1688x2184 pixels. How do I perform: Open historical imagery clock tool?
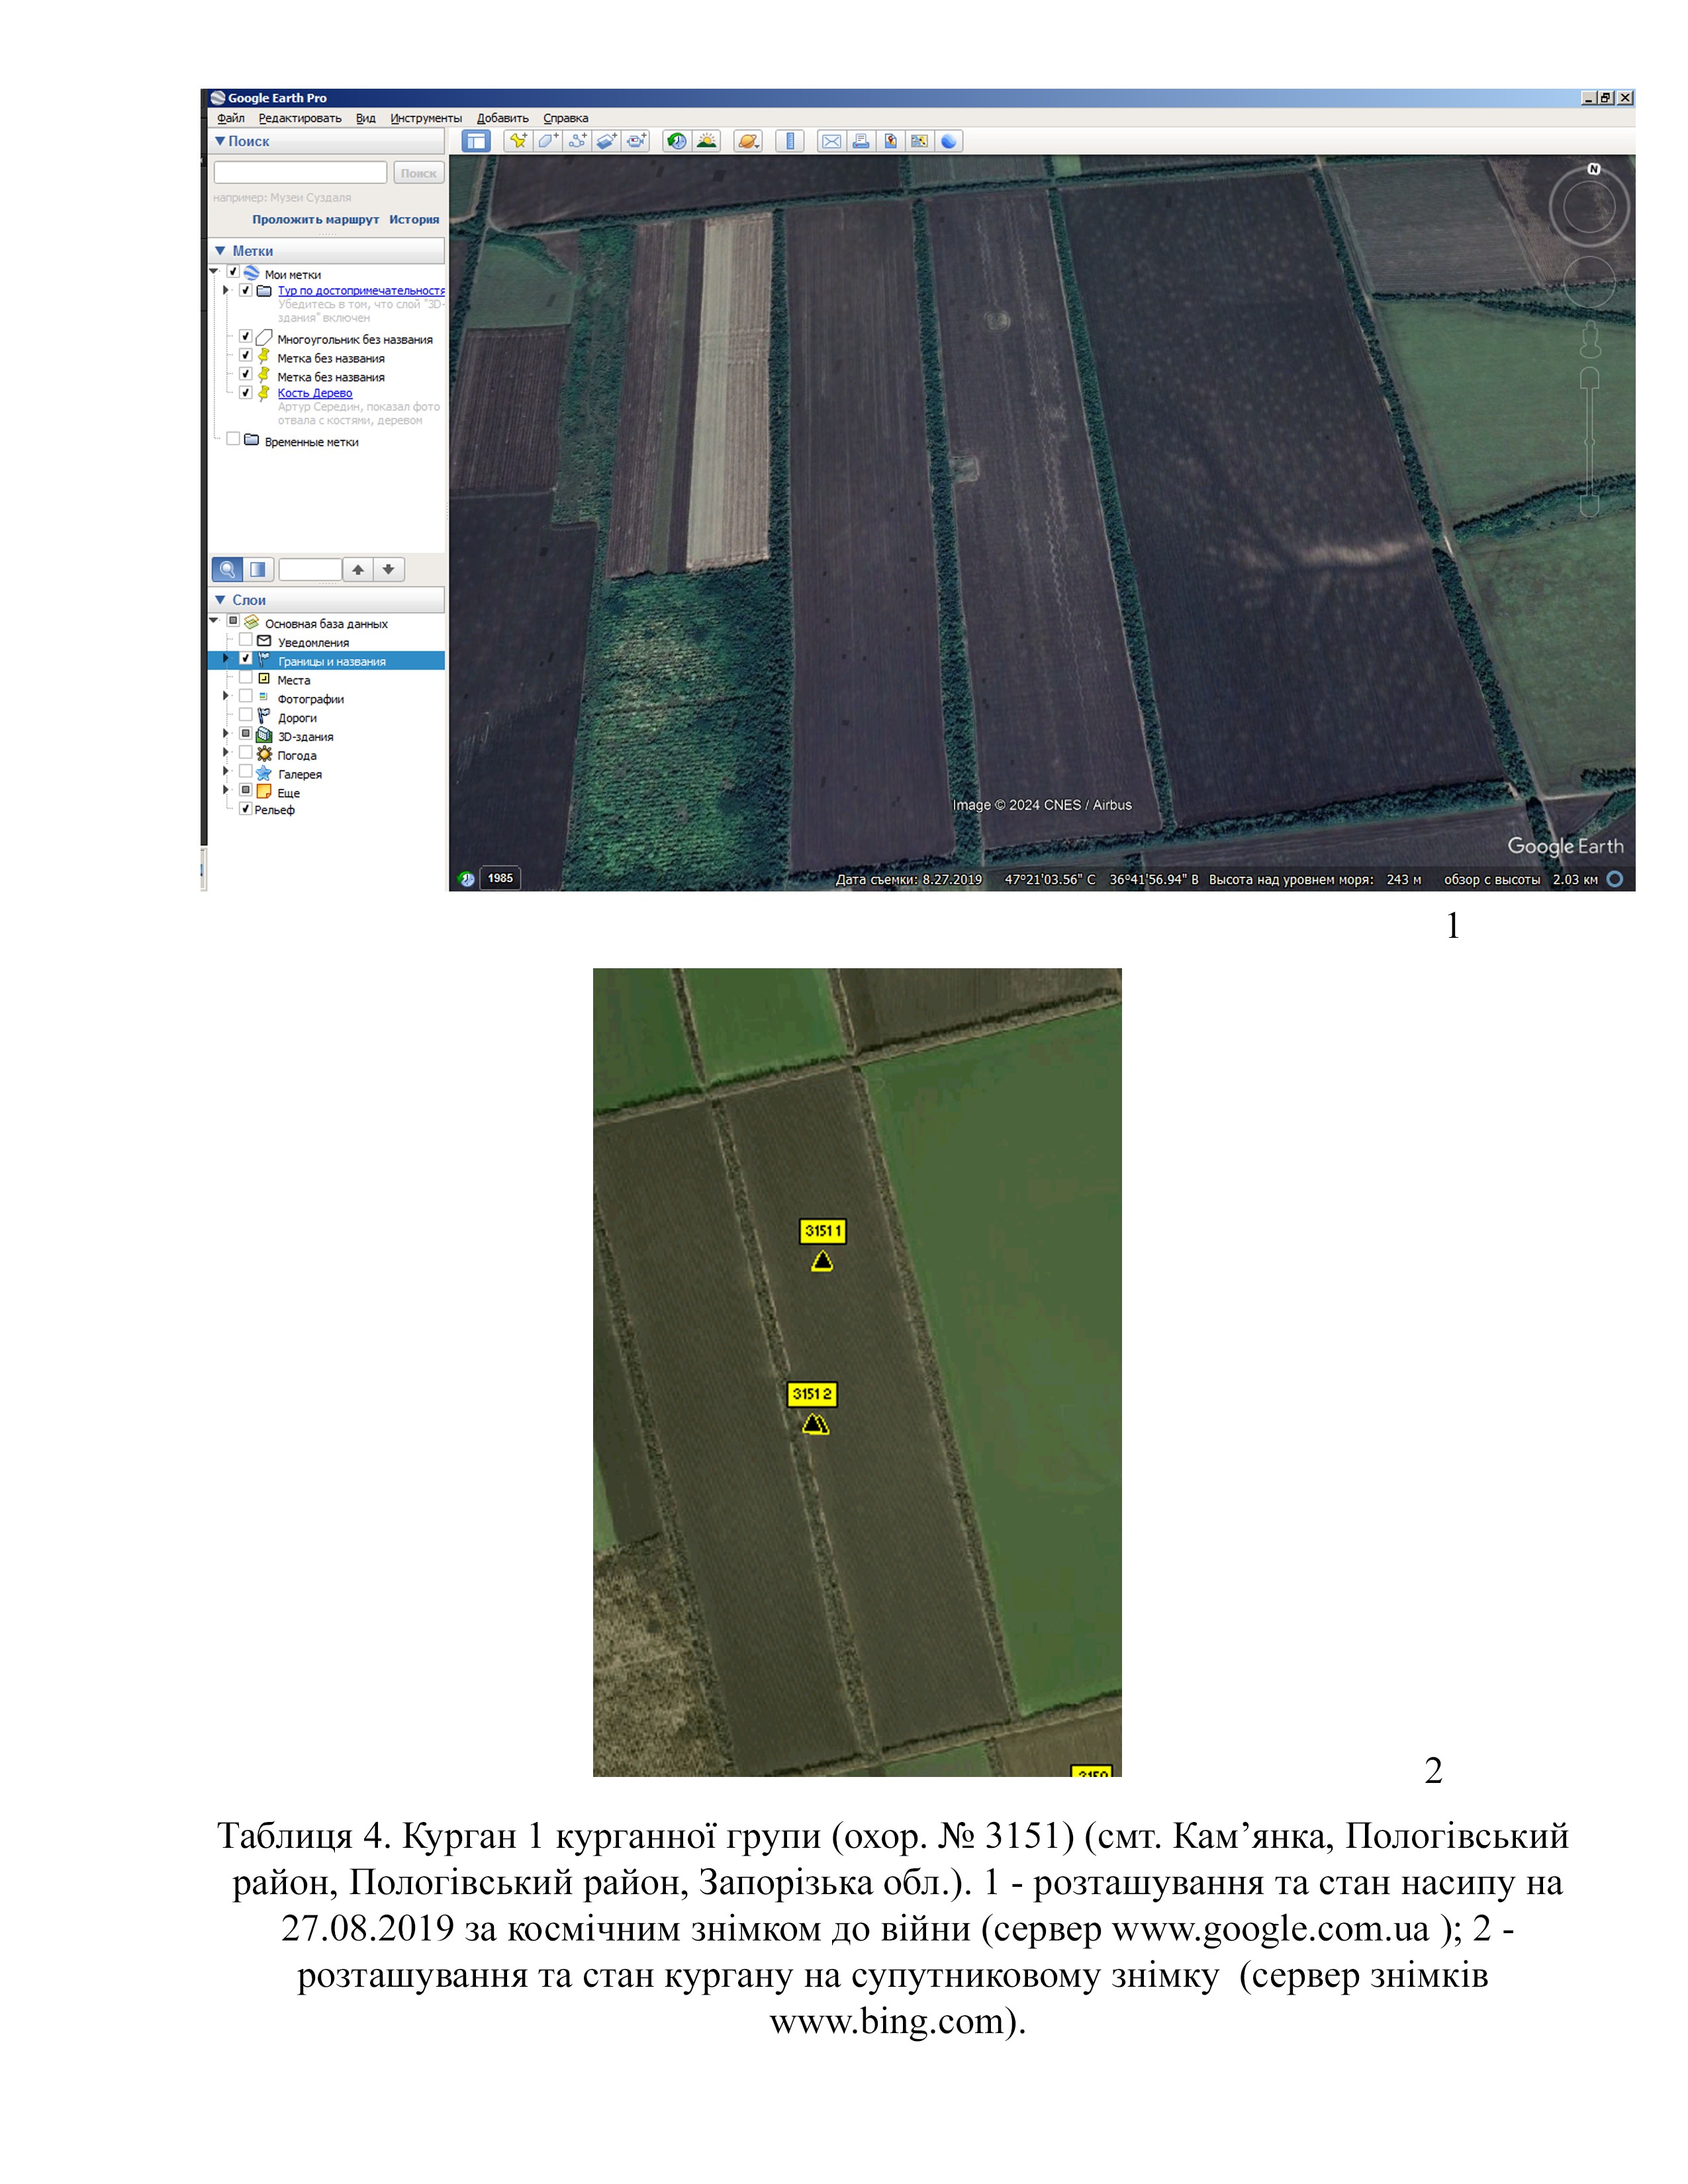click(677, 141)
